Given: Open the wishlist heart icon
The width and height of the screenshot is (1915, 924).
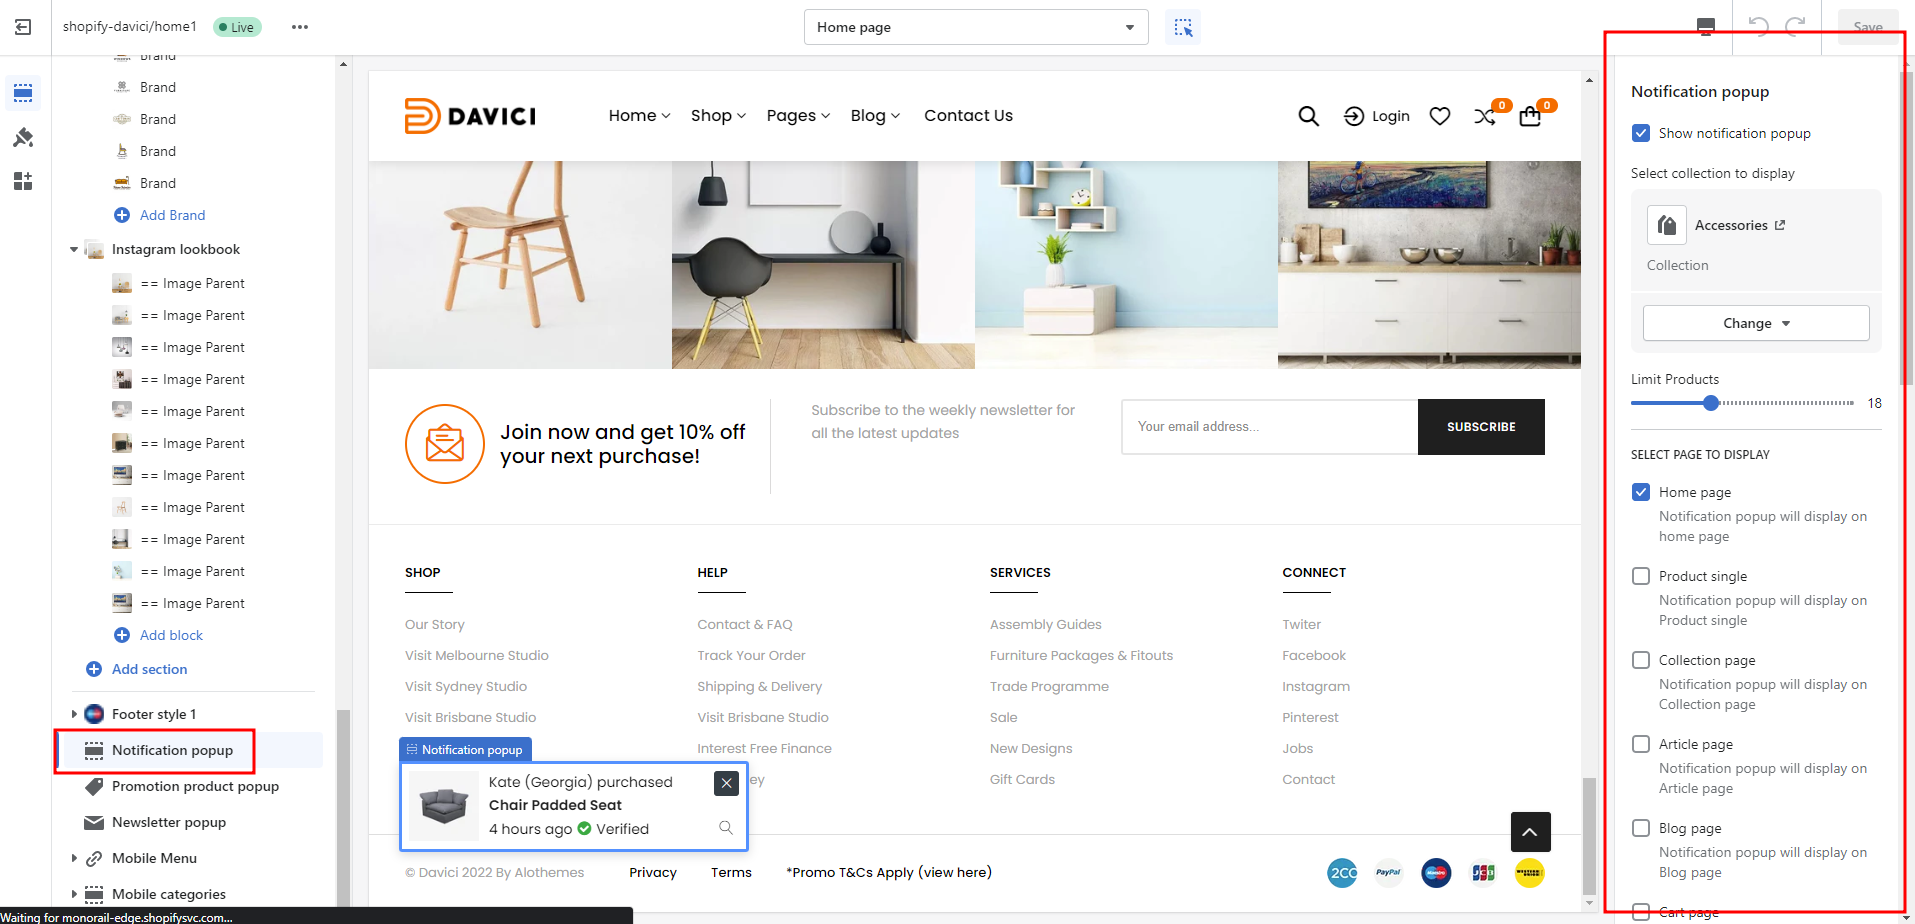Looking at the screenshot, I should [1440, 117].
